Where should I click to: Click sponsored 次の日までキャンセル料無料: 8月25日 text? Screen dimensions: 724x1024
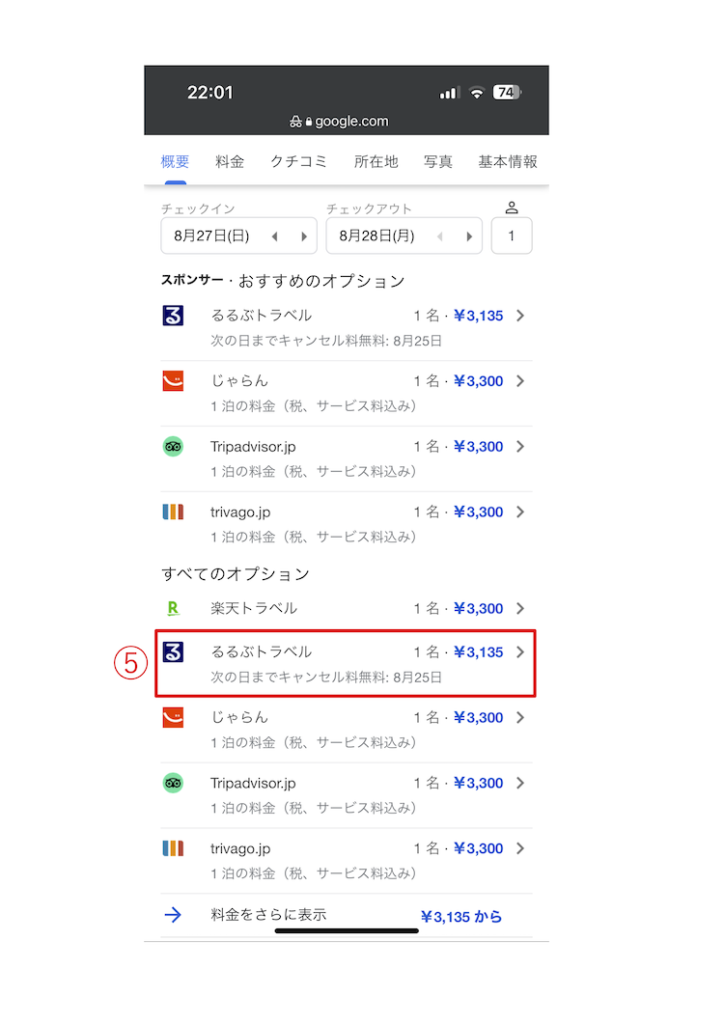click(x=326, y=341)
